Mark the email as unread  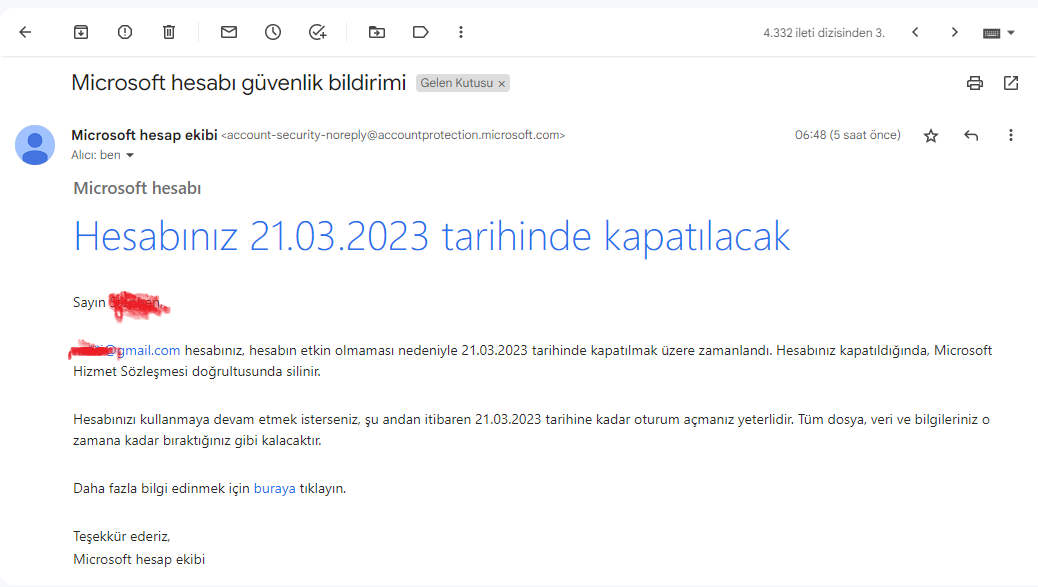[229, 32]
